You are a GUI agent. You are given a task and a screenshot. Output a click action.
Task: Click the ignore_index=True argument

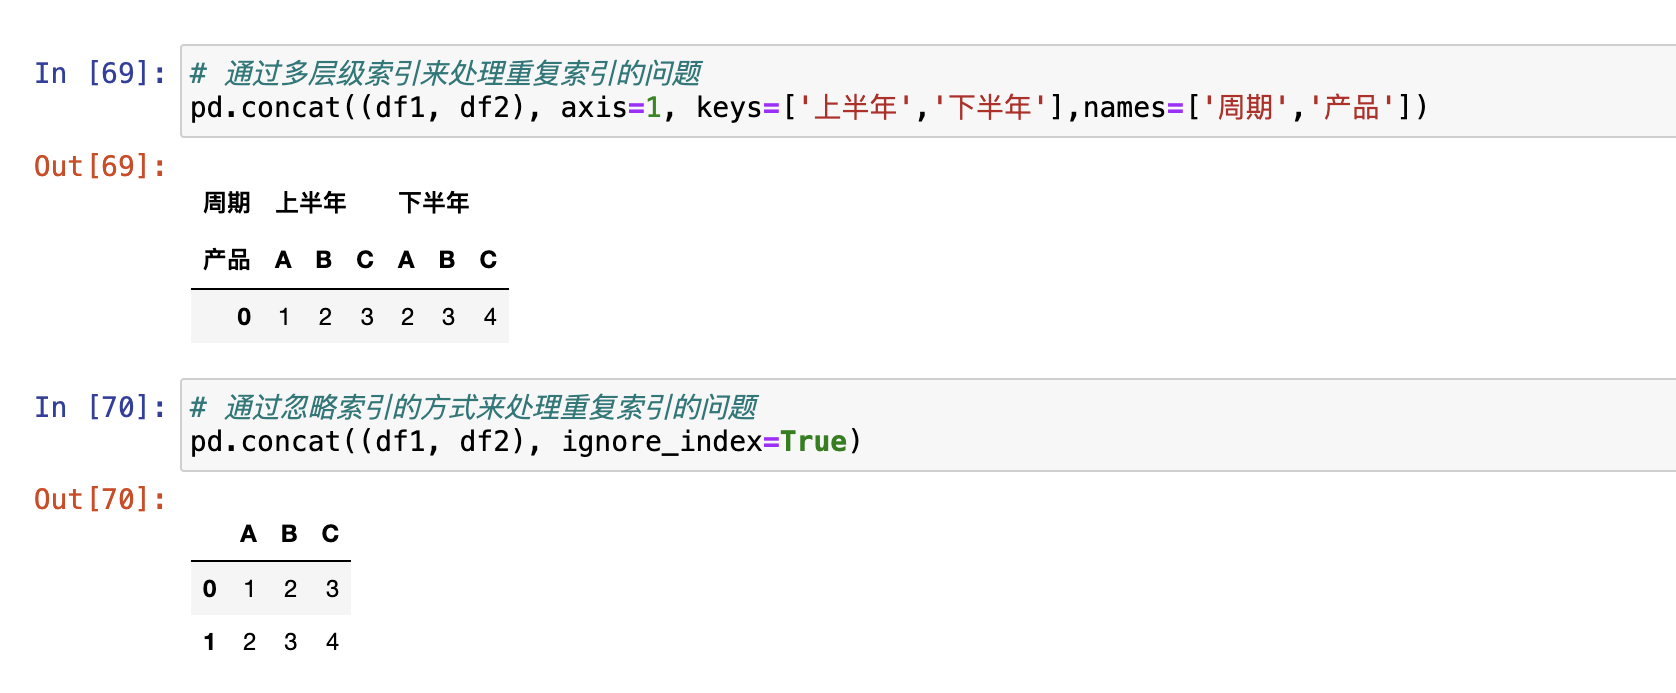(704, 441)
